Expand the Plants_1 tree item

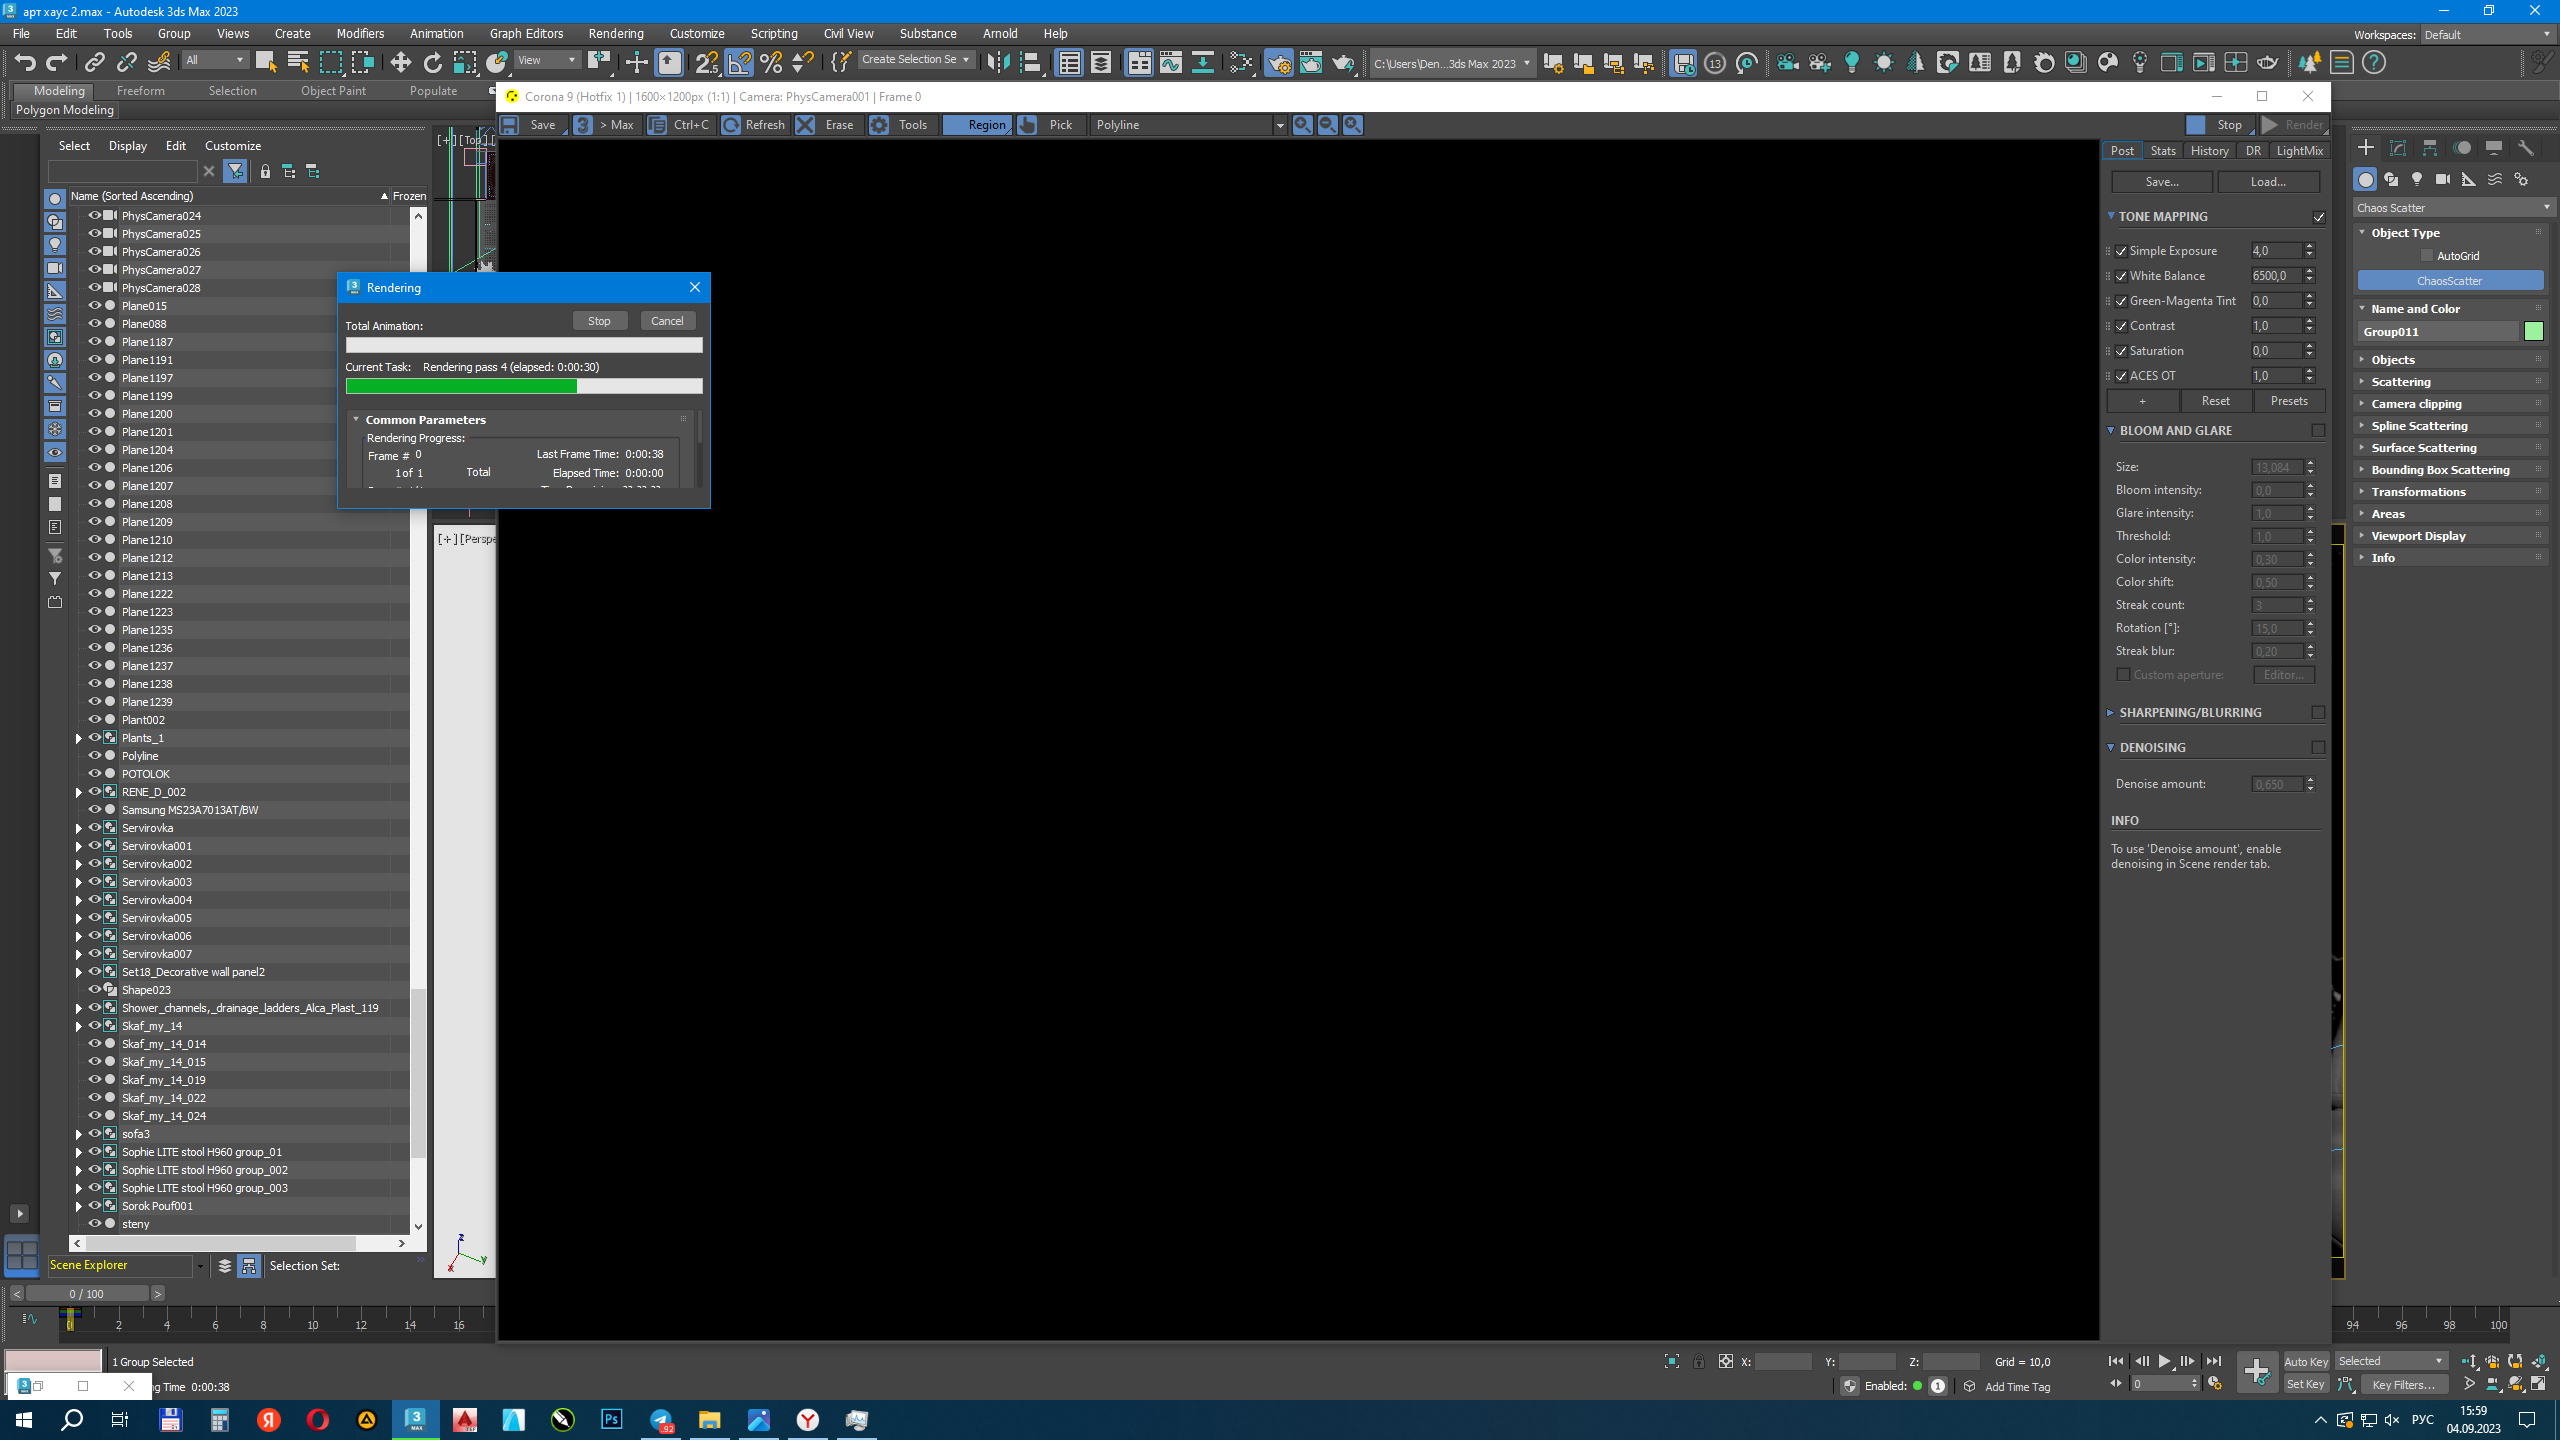79,738
